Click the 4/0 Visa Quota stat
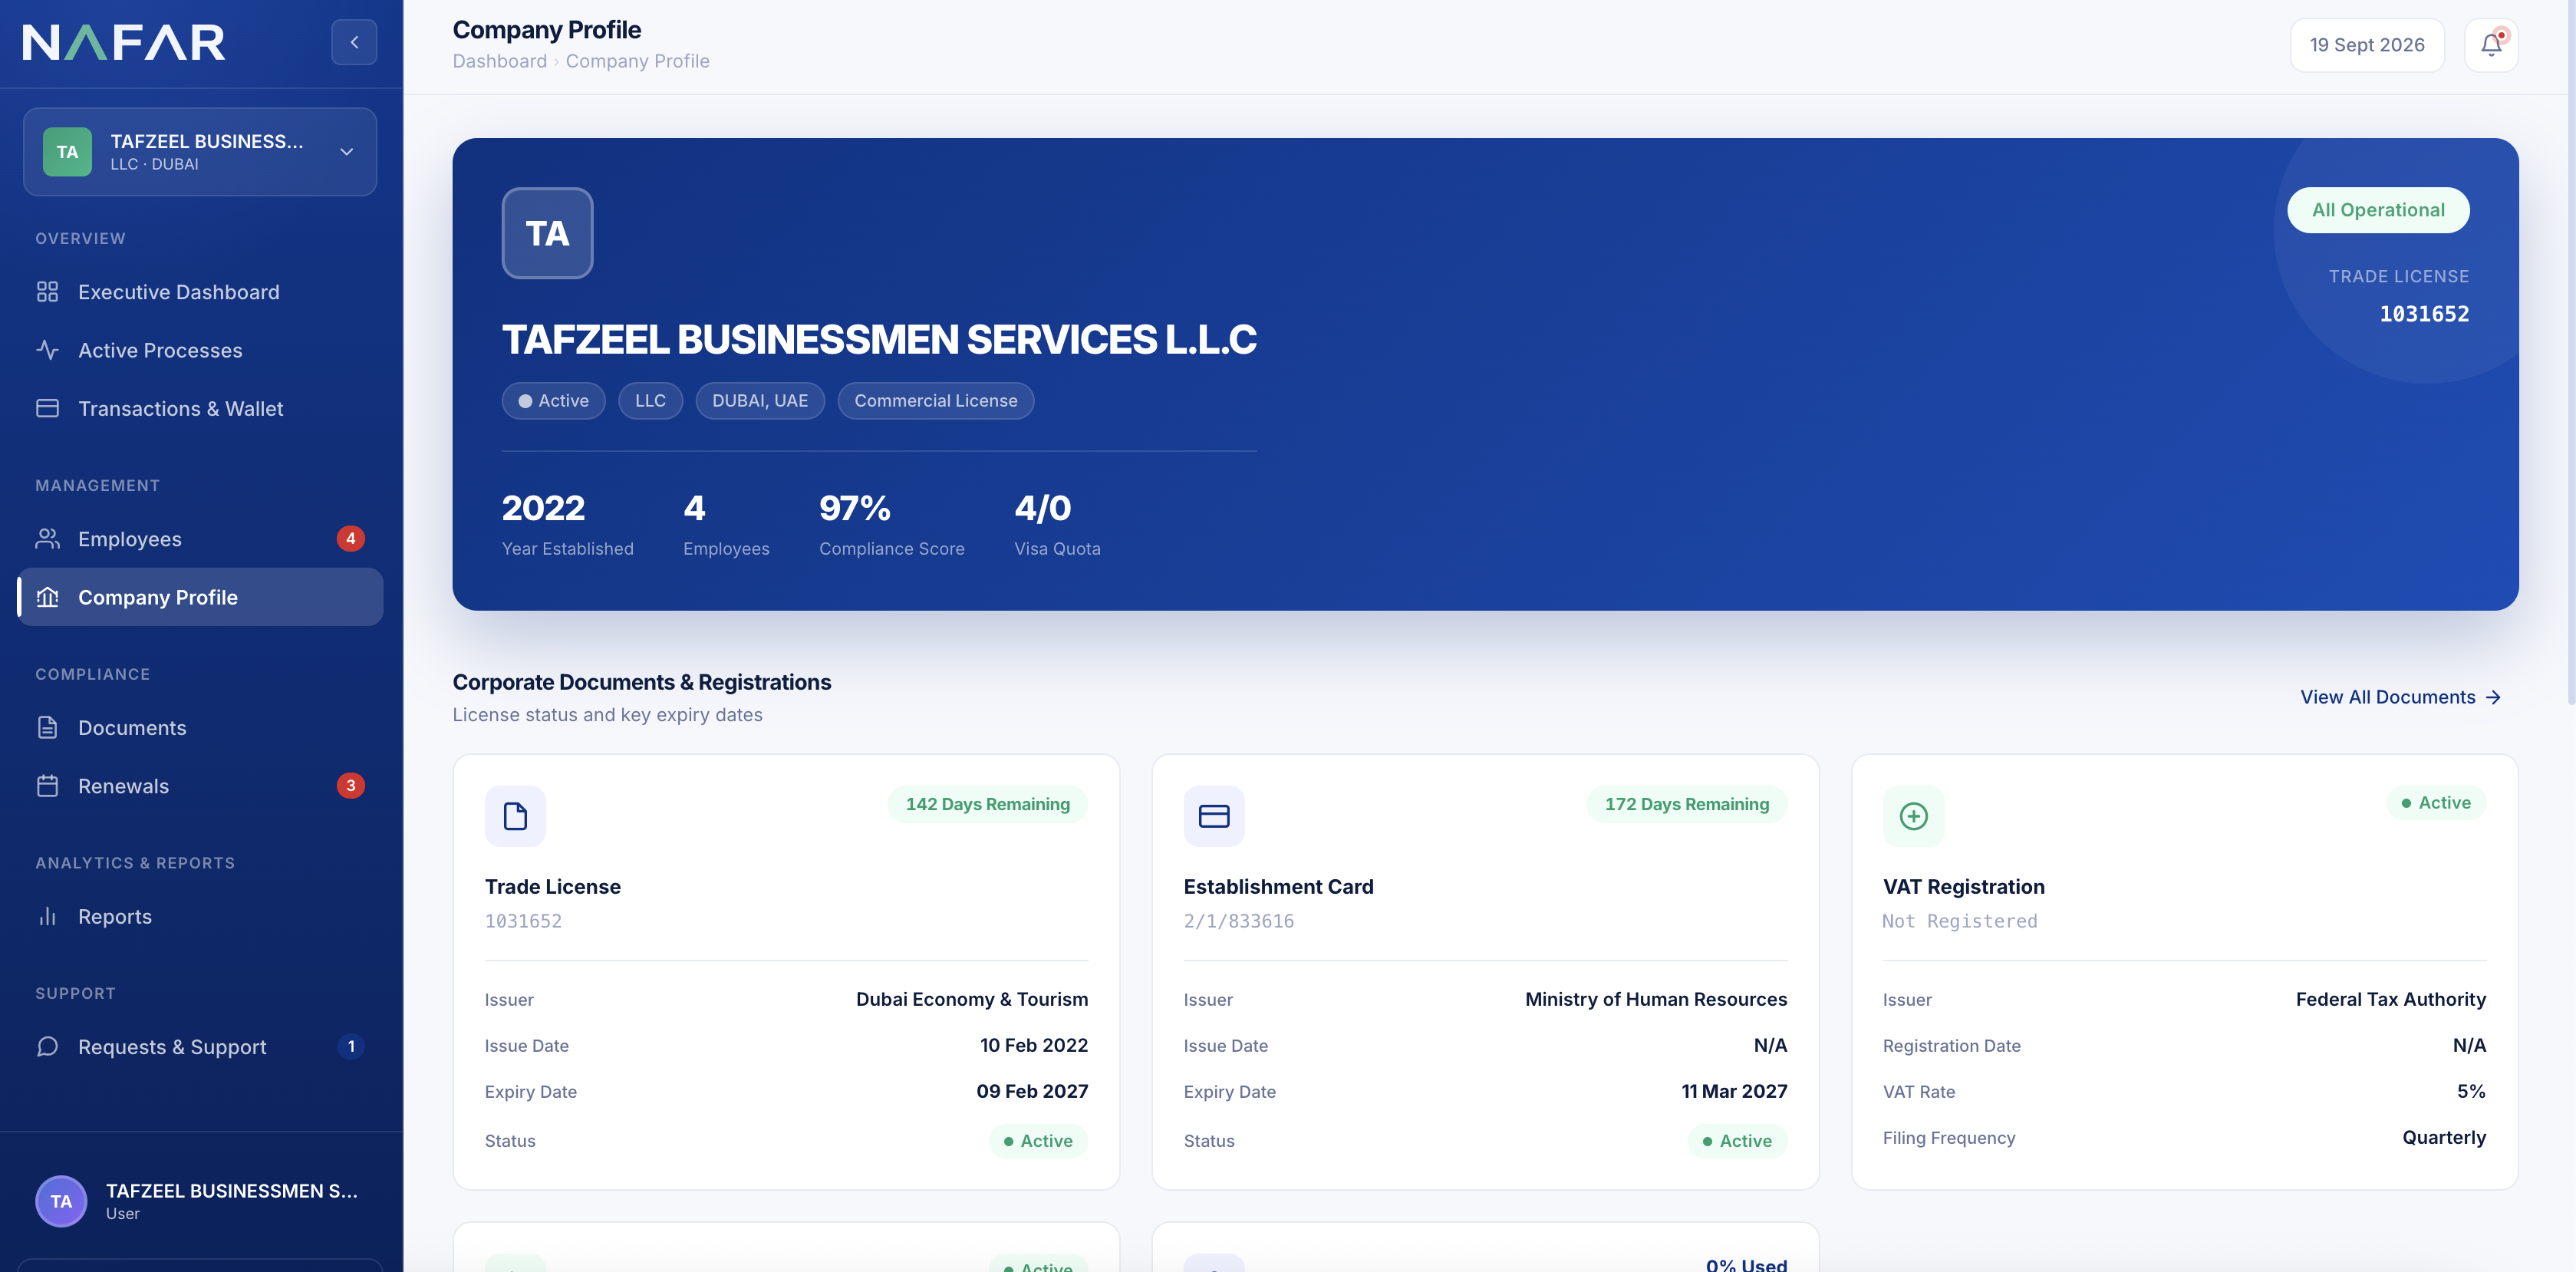This screenshot has width=2576, height=1272. [x=1057, y=524]
